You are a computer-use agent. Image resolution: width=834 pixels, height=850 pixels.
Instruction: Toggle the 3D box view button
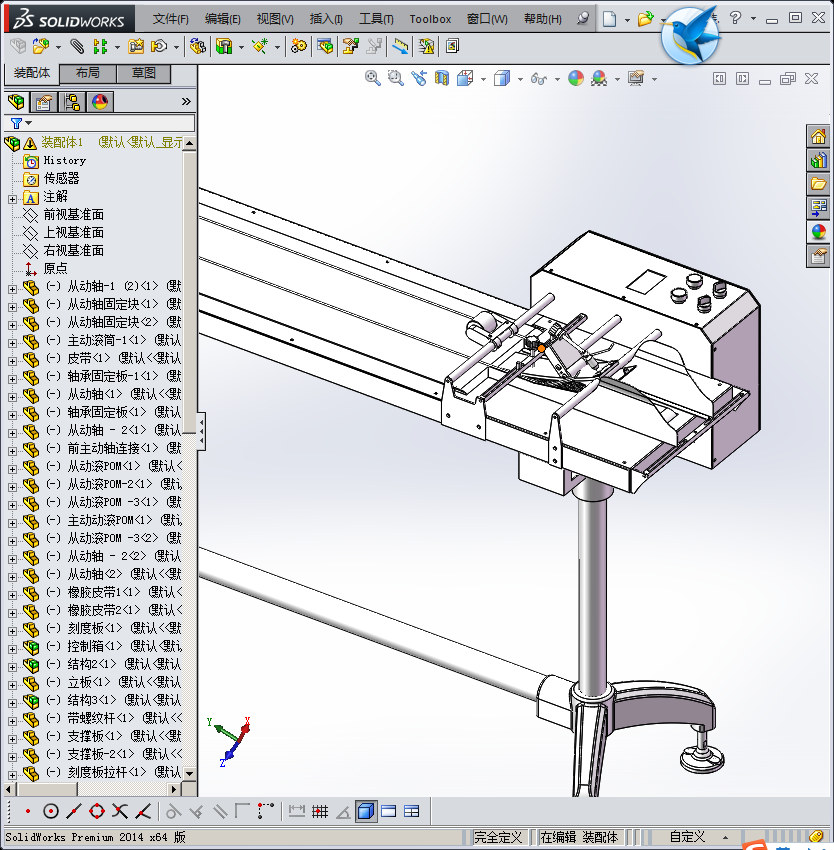coord(366,812)
